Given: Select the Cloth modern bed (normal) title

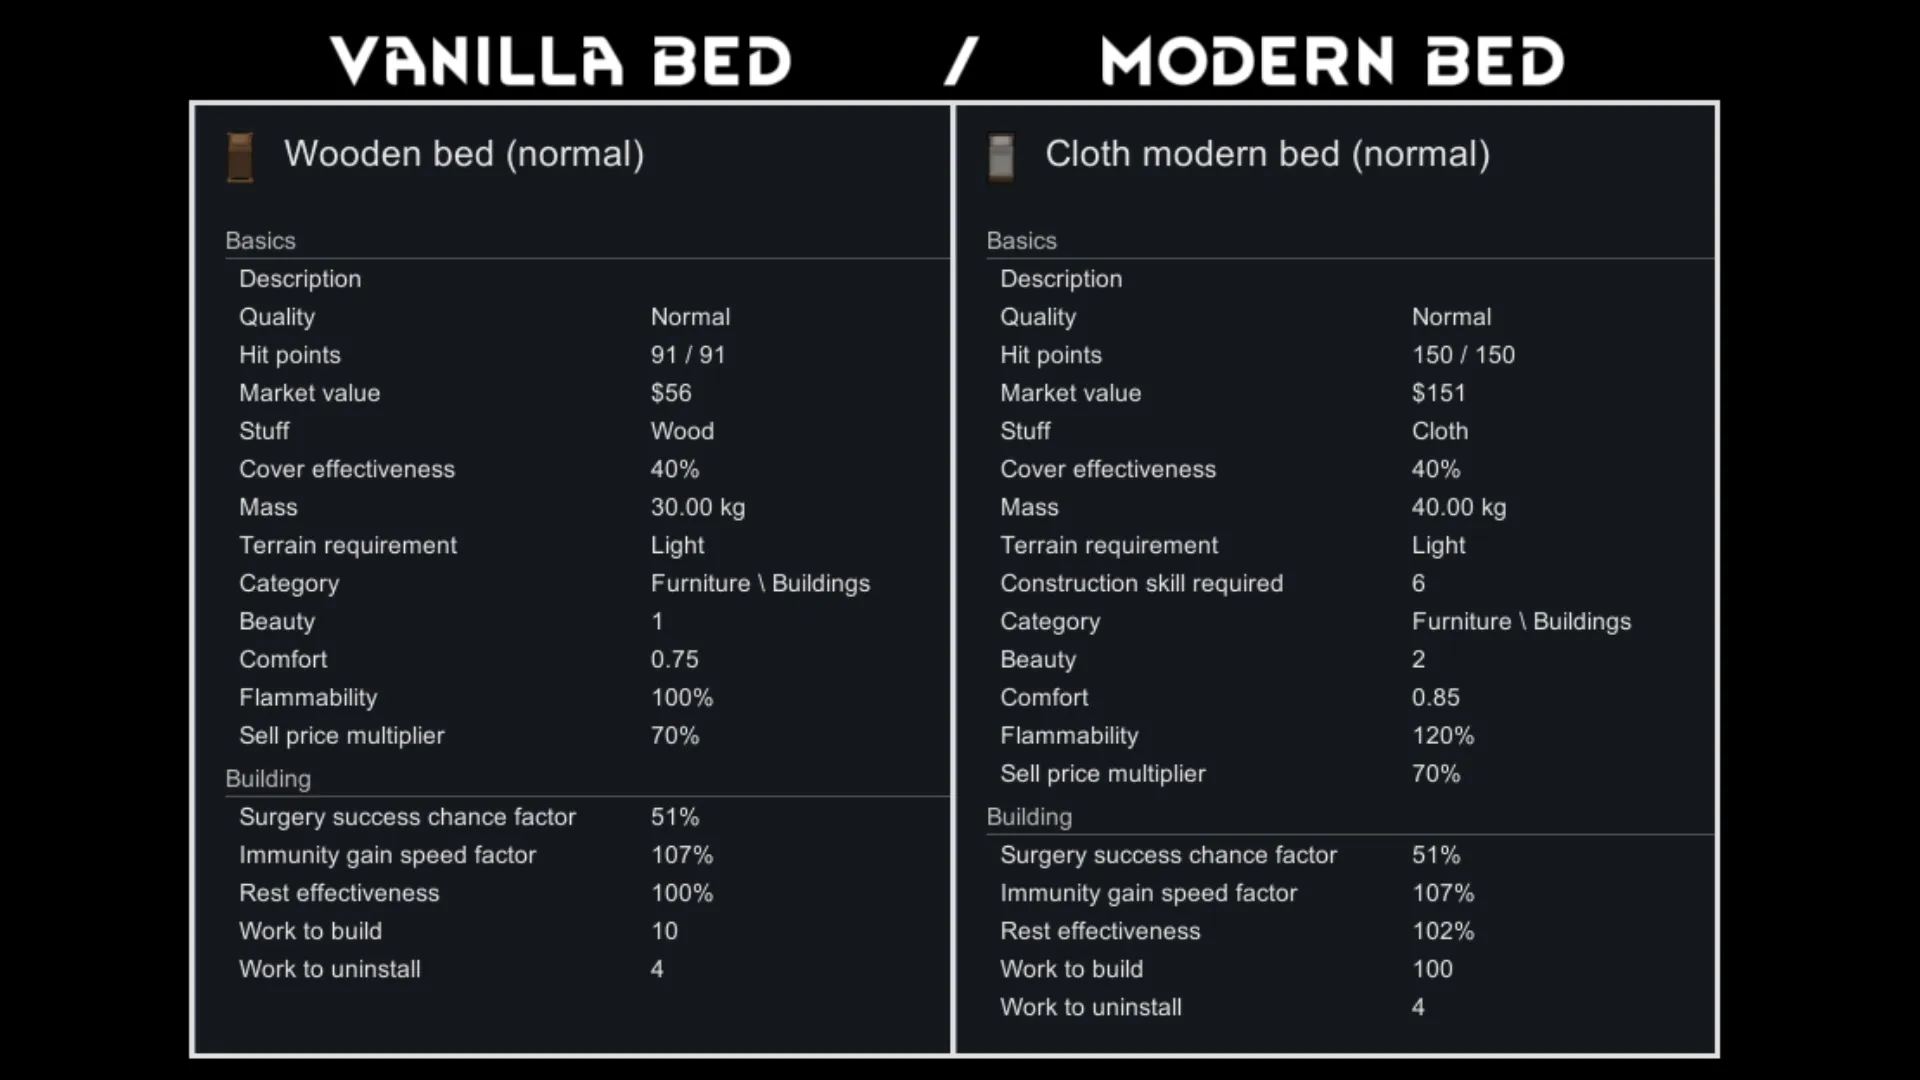Looking at the screenshot, I should tap(1267, 154).
